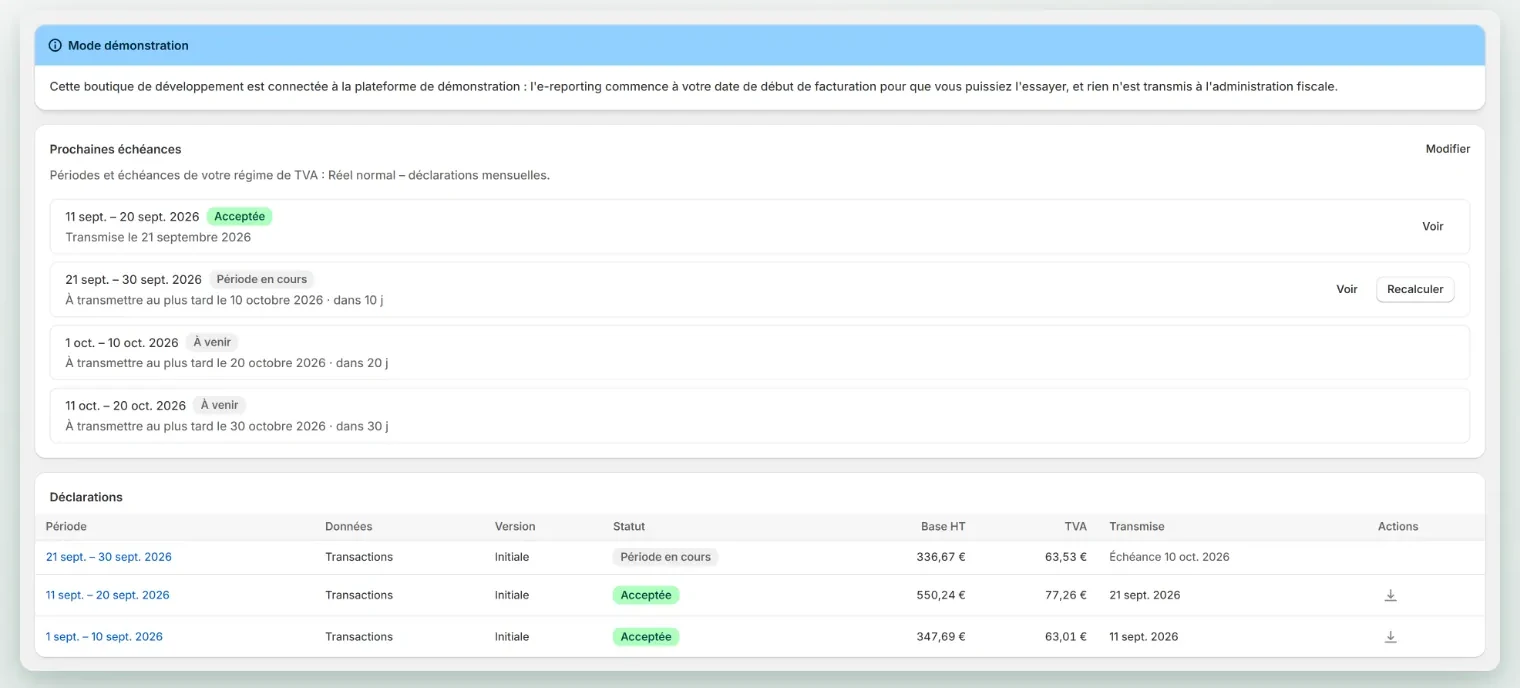
Task: Click the Base HT amount 550,24 €
Action: (941, 595)
